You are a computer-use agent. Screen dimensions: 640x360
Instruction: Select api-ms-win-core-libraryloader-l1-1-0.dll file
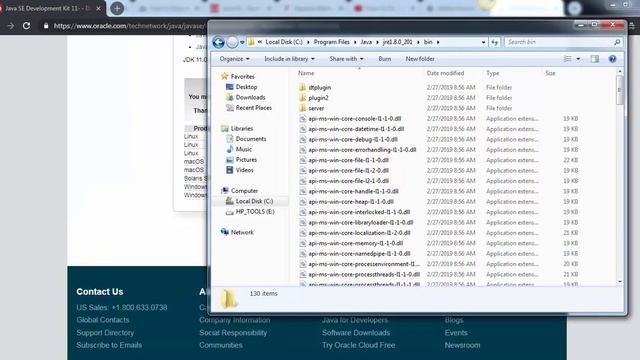click(x=361, y=222)
